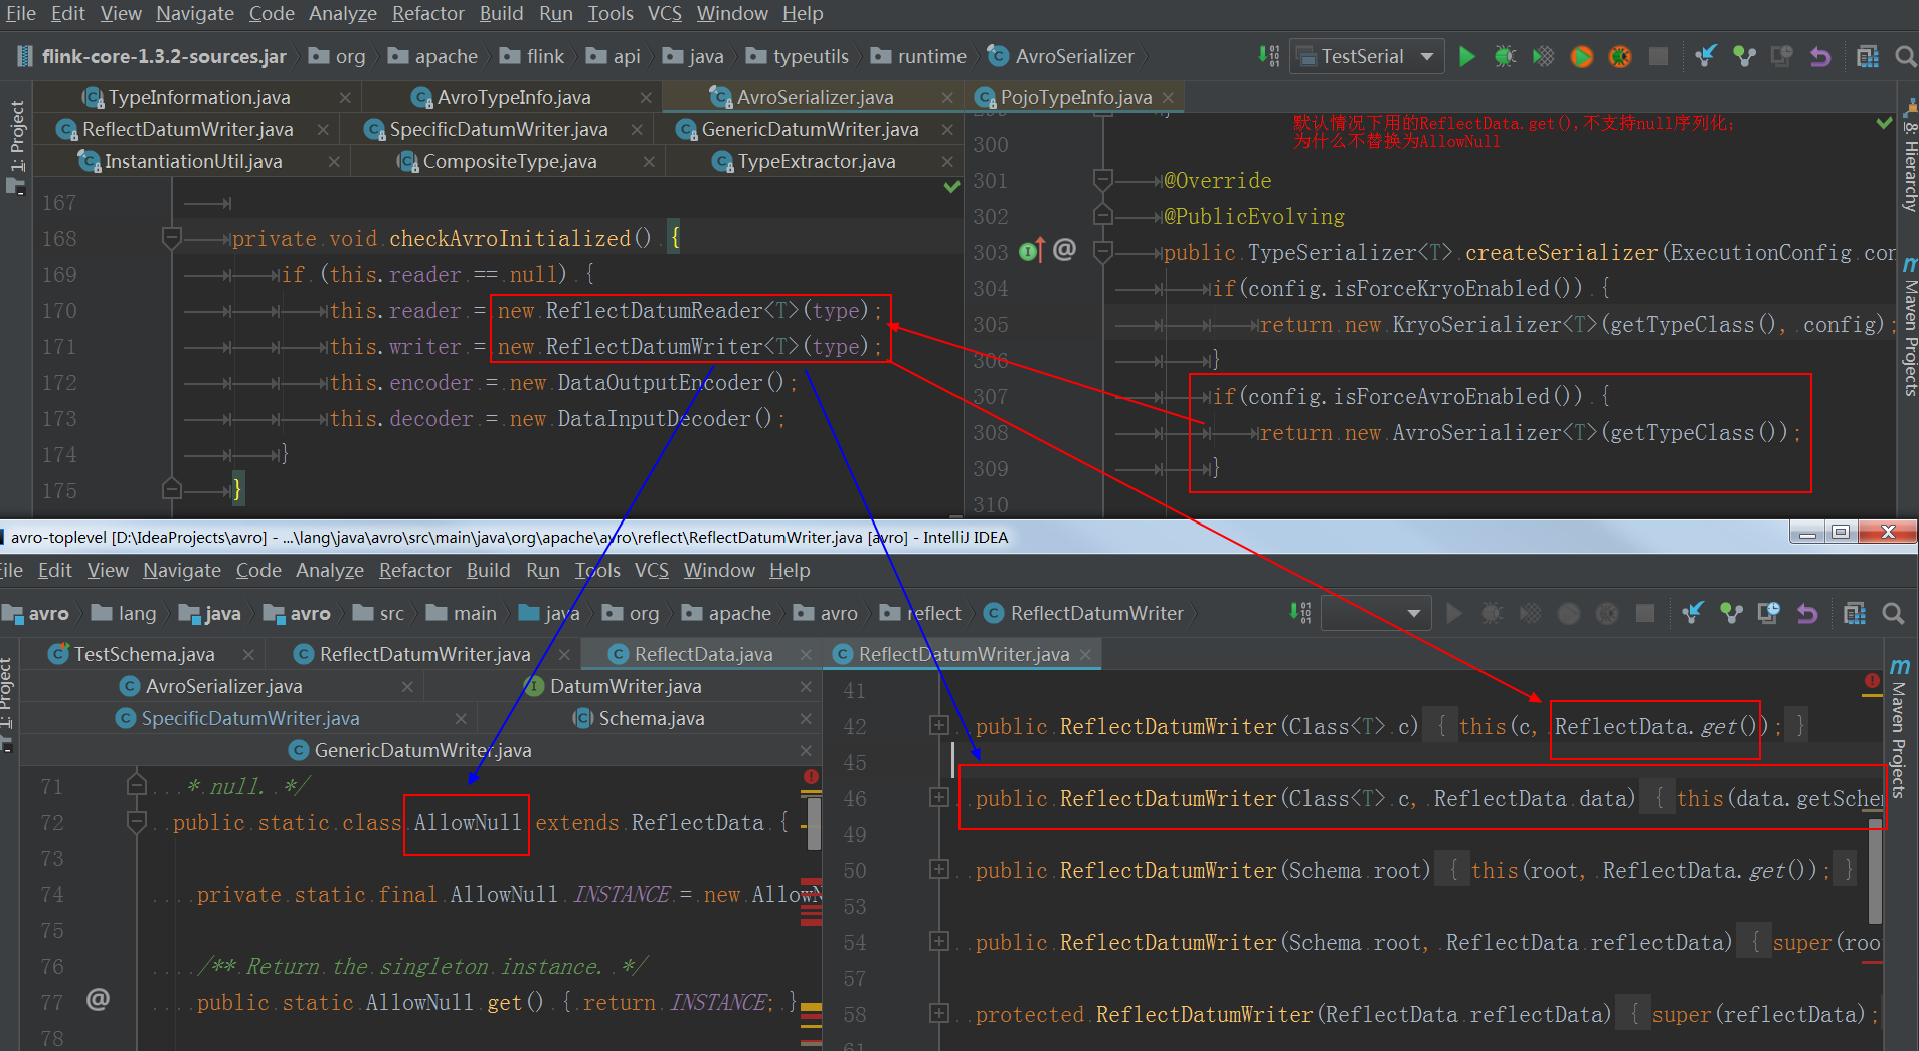Click the override gutter icon on line 303
This screenshot has width=1919, height=1051.
pyautogui.click(x=1032, y=250)
